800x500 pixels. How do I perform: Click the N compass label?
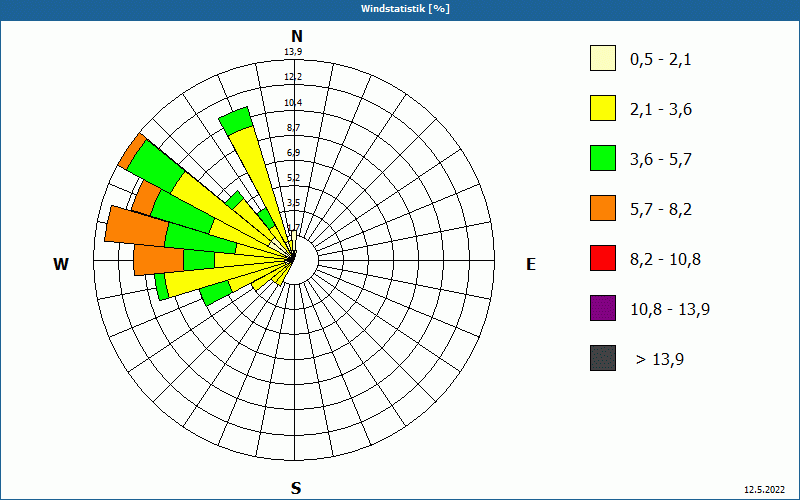[296, 36]
